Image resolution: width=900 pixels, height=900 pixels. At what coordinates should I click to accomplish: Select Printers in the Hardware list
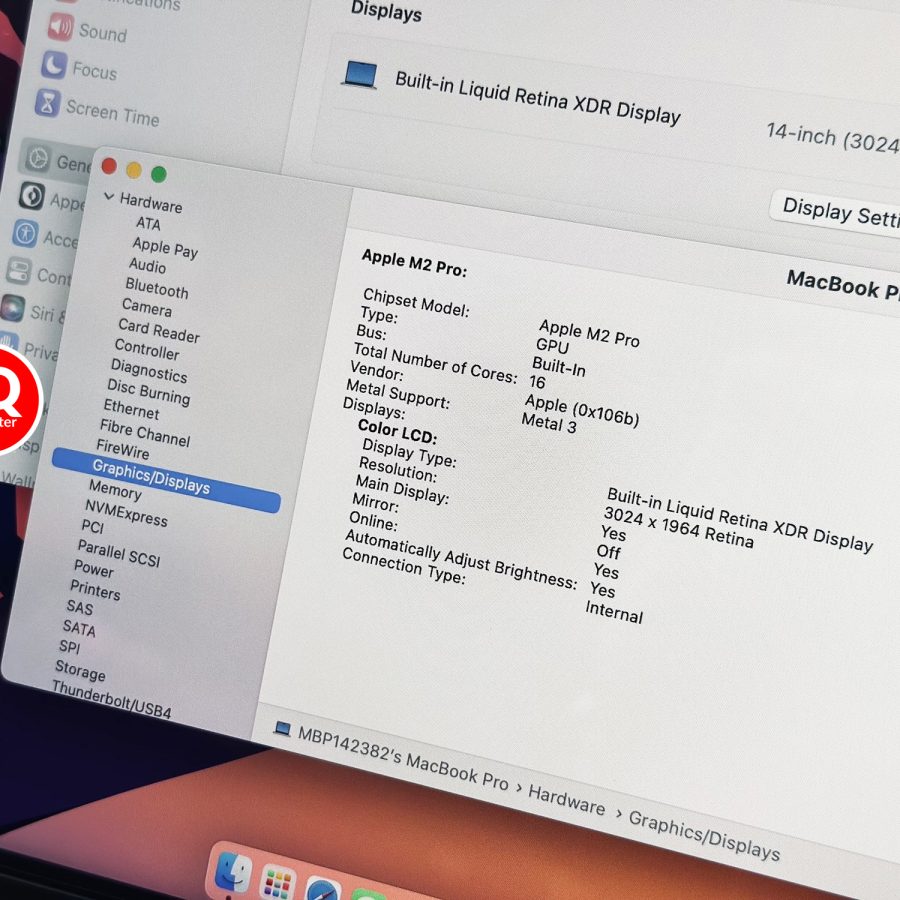[x=95, y=589]
